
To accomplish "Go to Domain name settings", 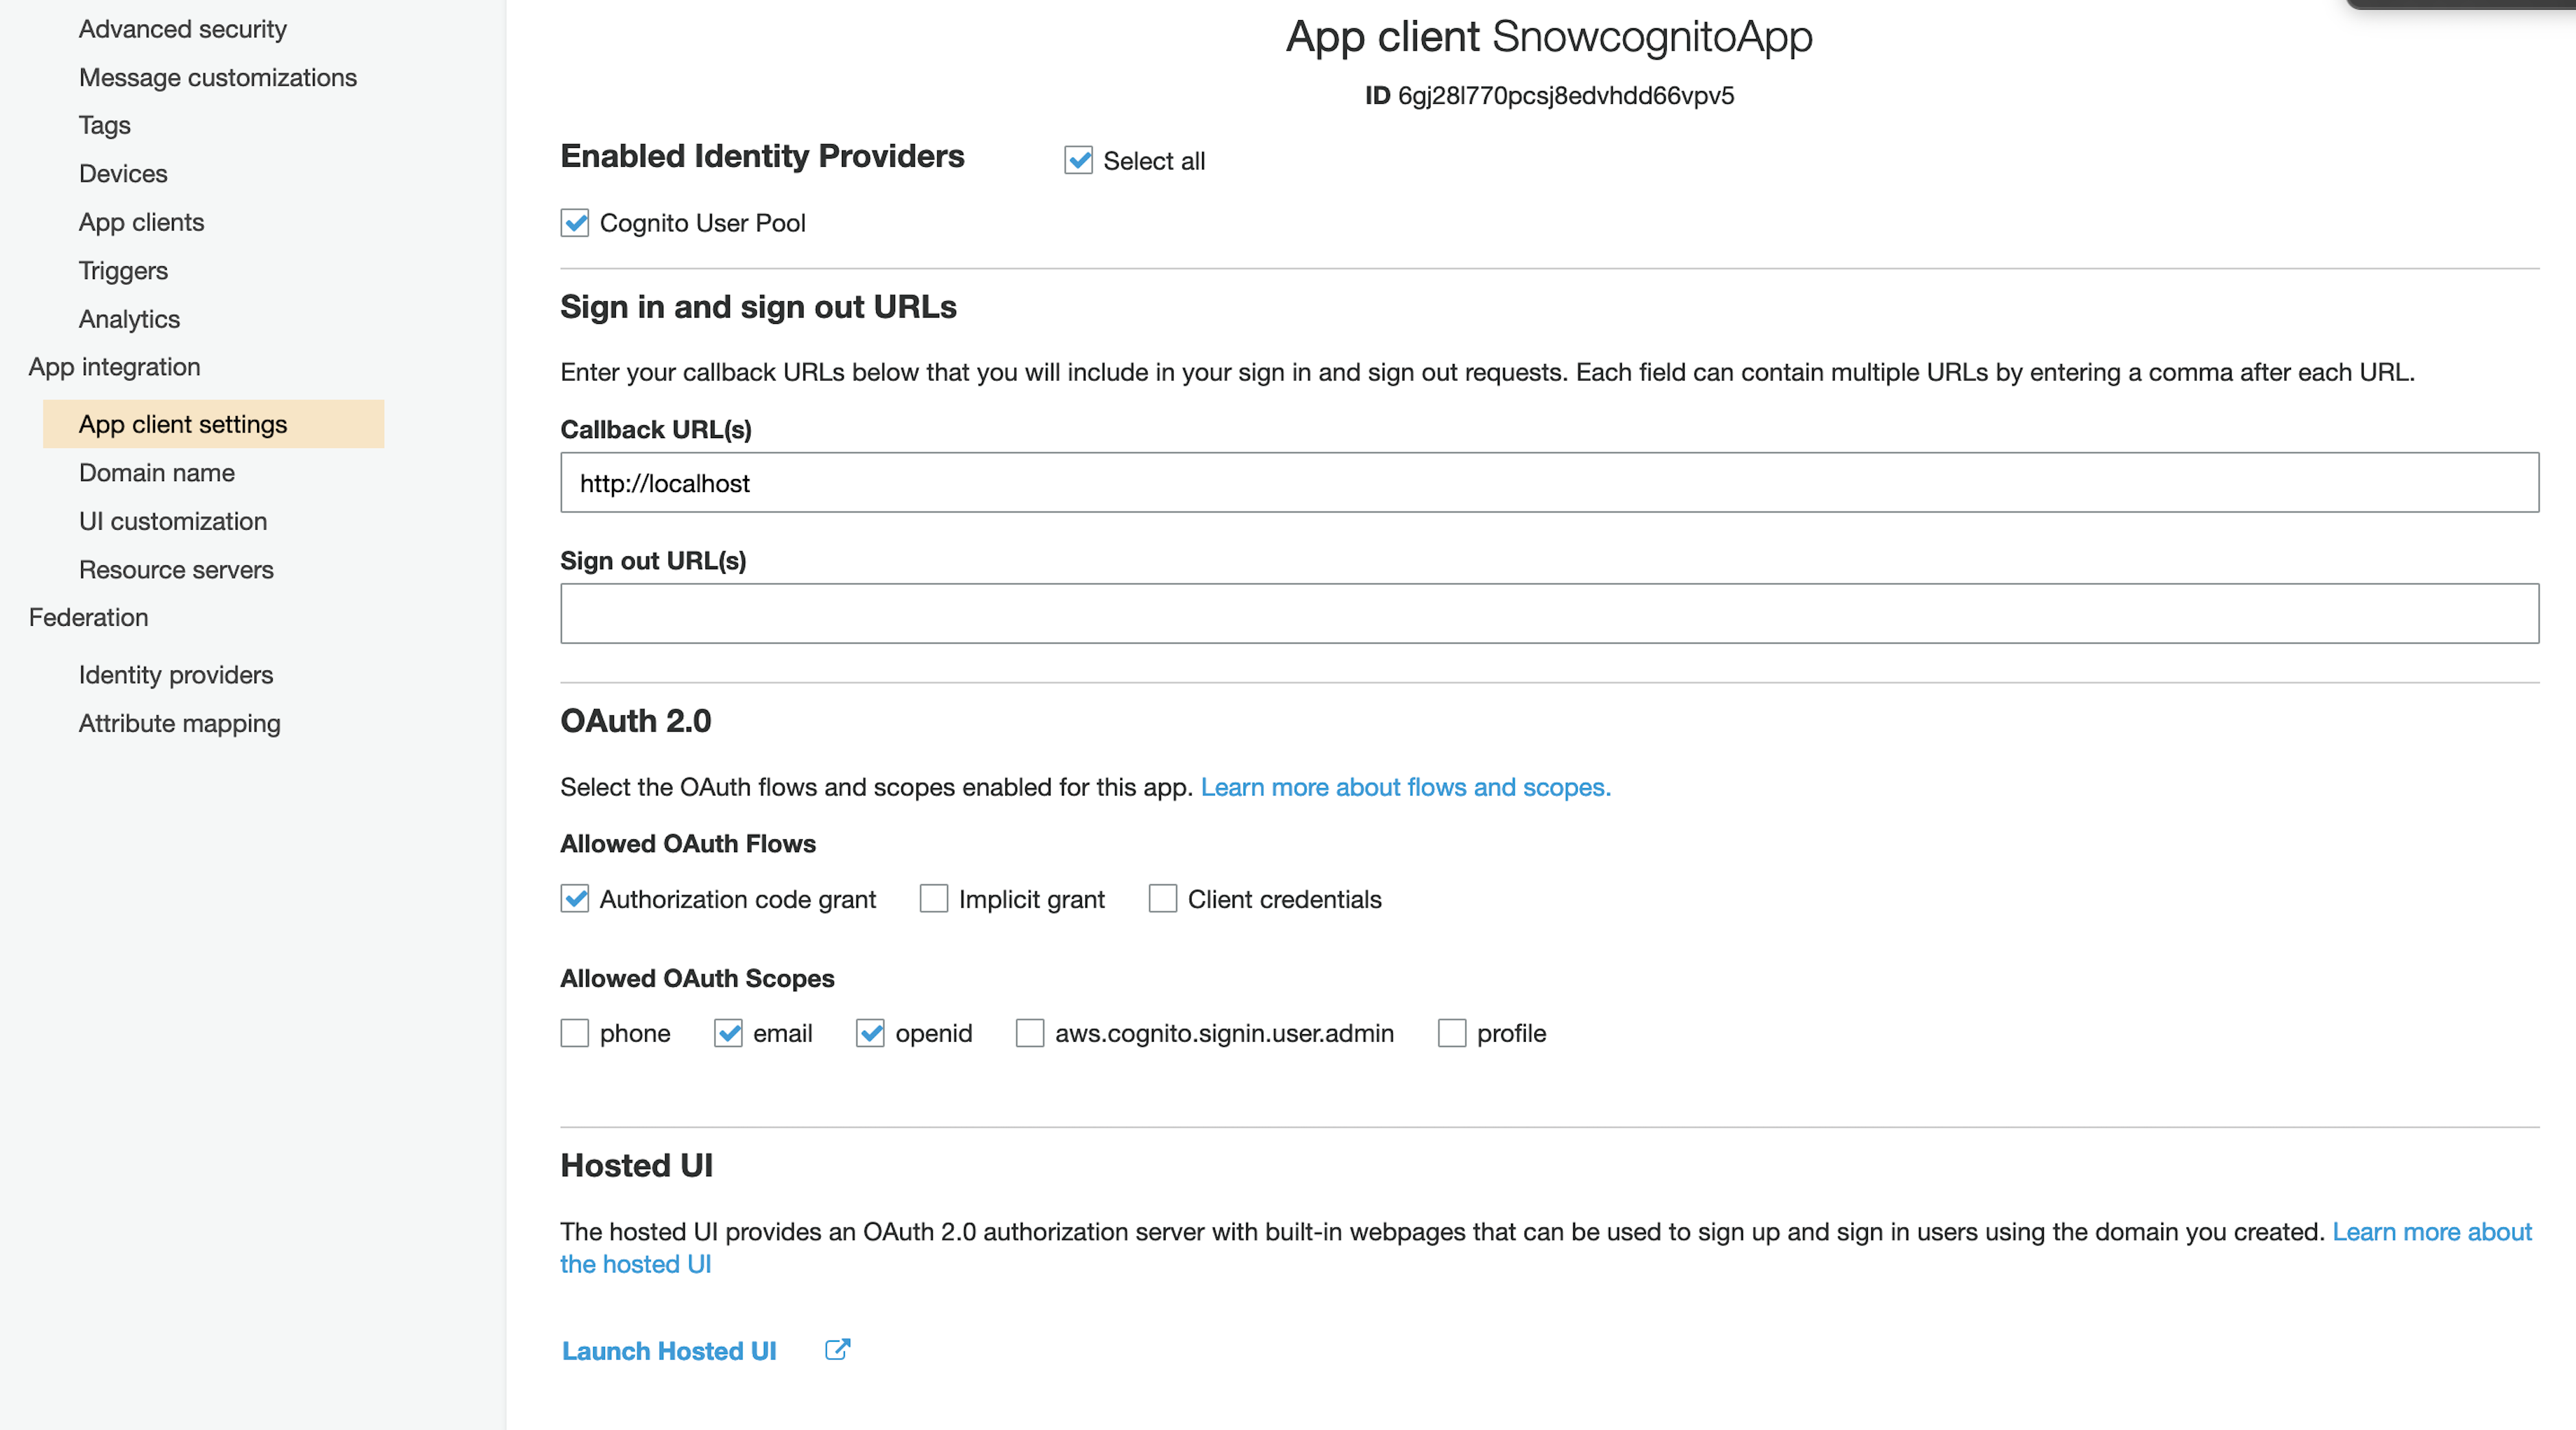I will point(157,472).
